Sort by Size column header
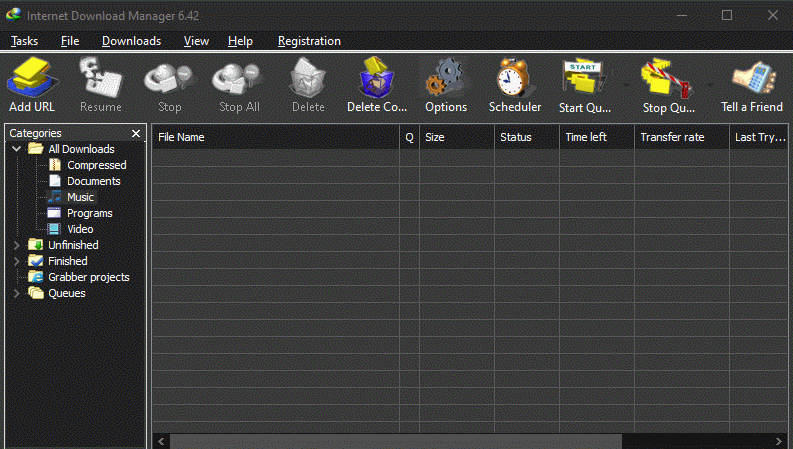 pos(457,137)
